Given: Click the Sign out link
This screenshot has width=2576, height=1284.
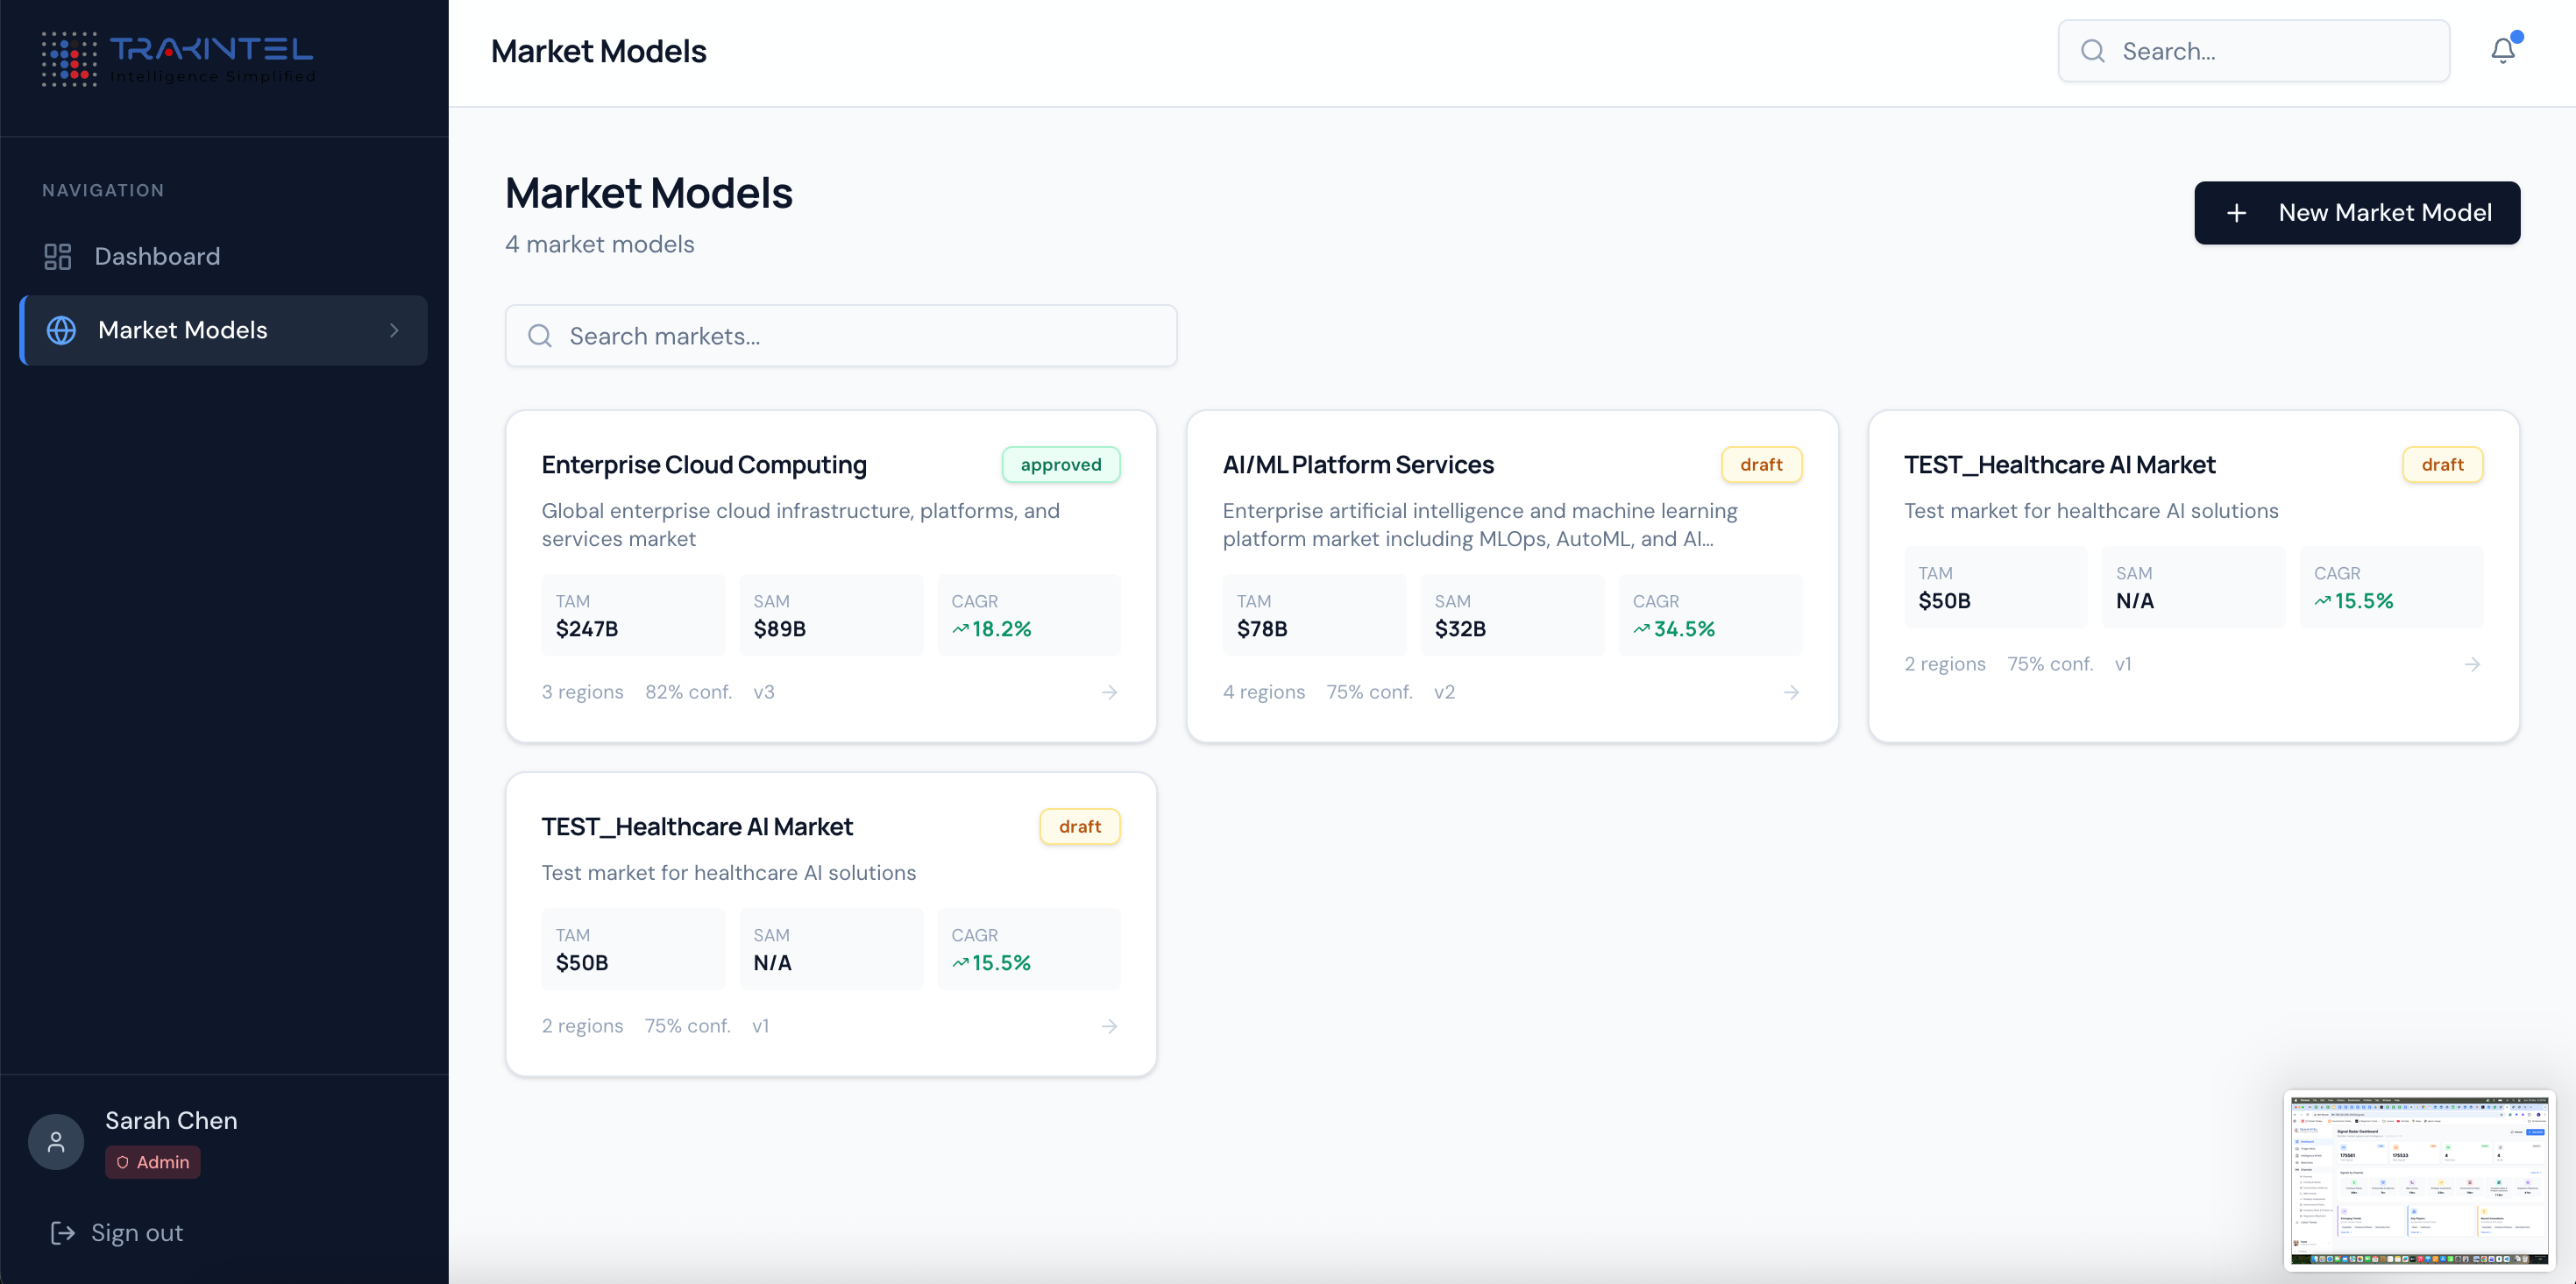Looking at the screenshot, I should [x=137, y=1233].
